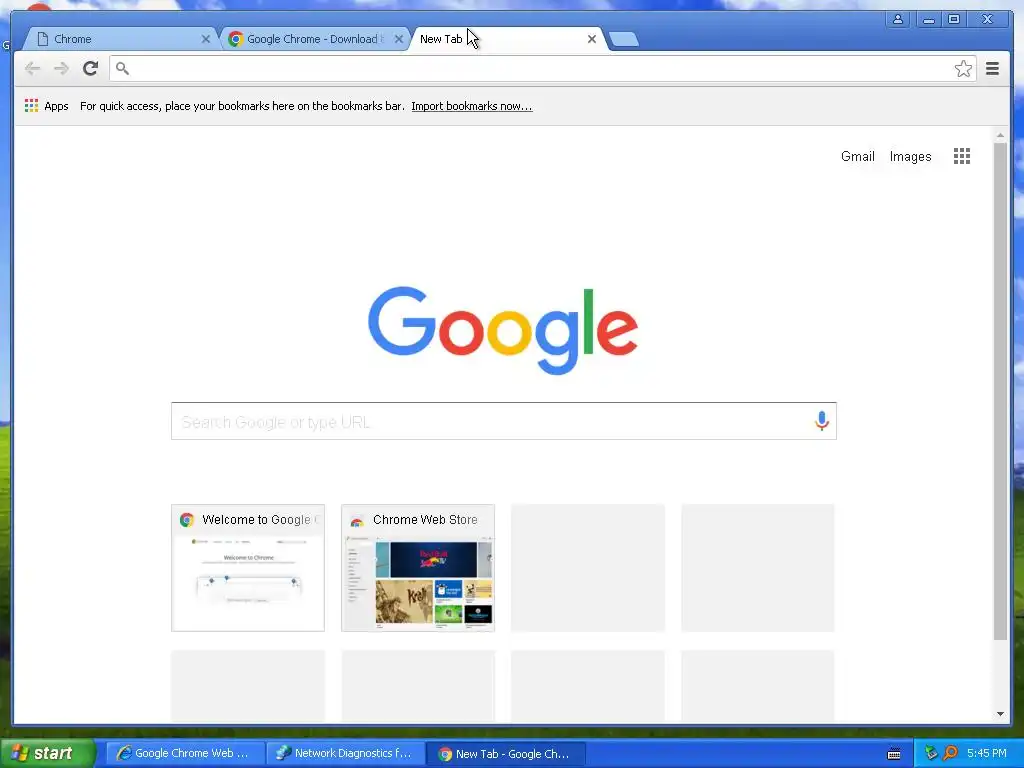The image size is (1024, 768).
Task: Click the Google logo
Action: [503, 330]
